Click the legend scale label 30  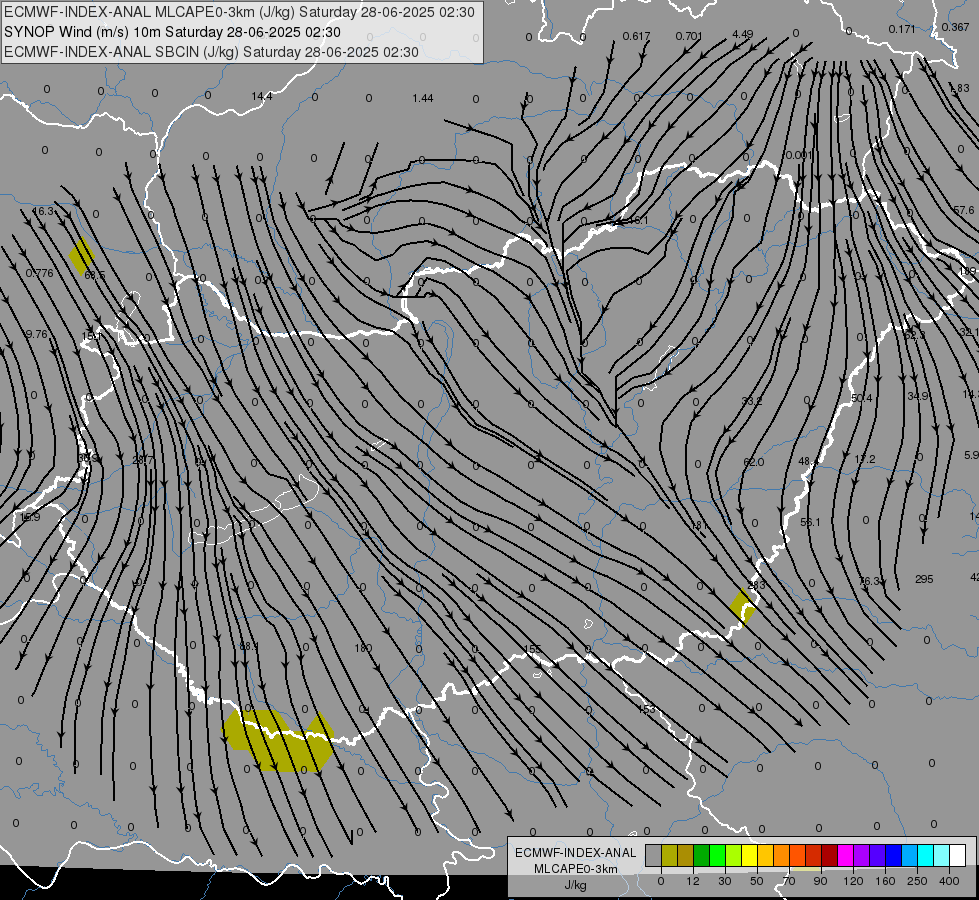pyautogui.click(x=724, y=881)
